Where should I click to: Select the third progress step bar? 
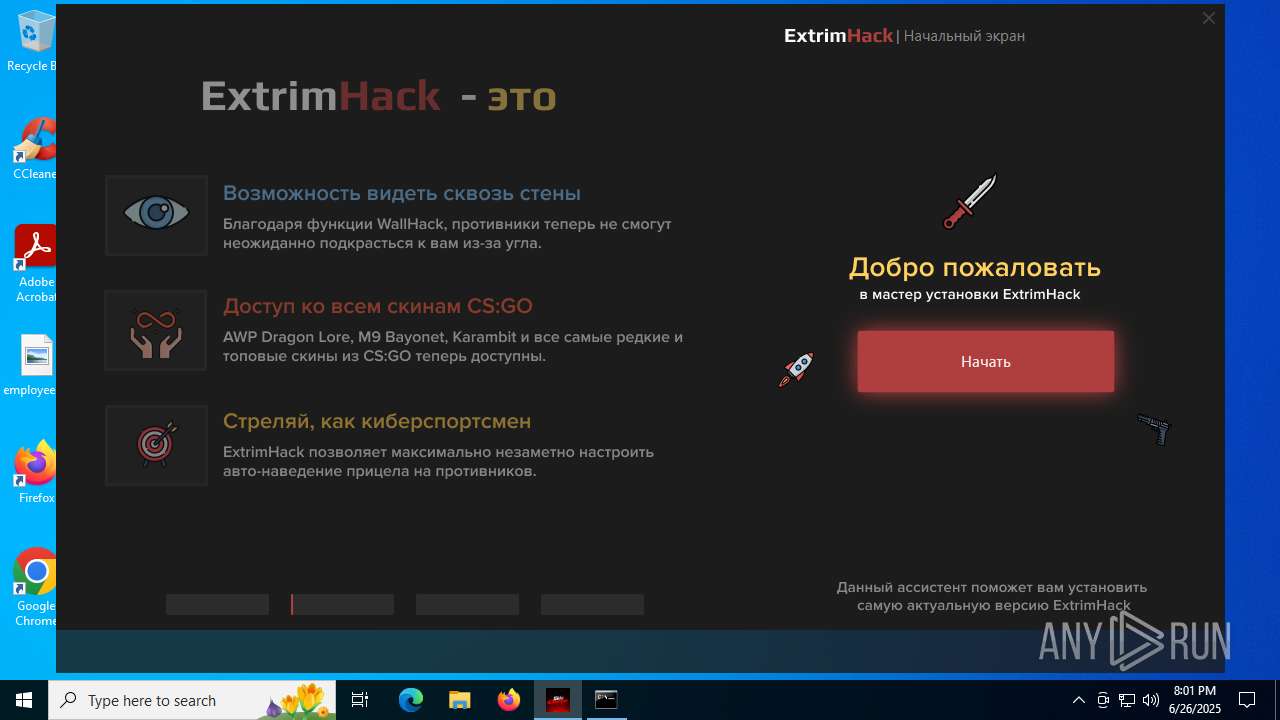(x=467, y=604)
